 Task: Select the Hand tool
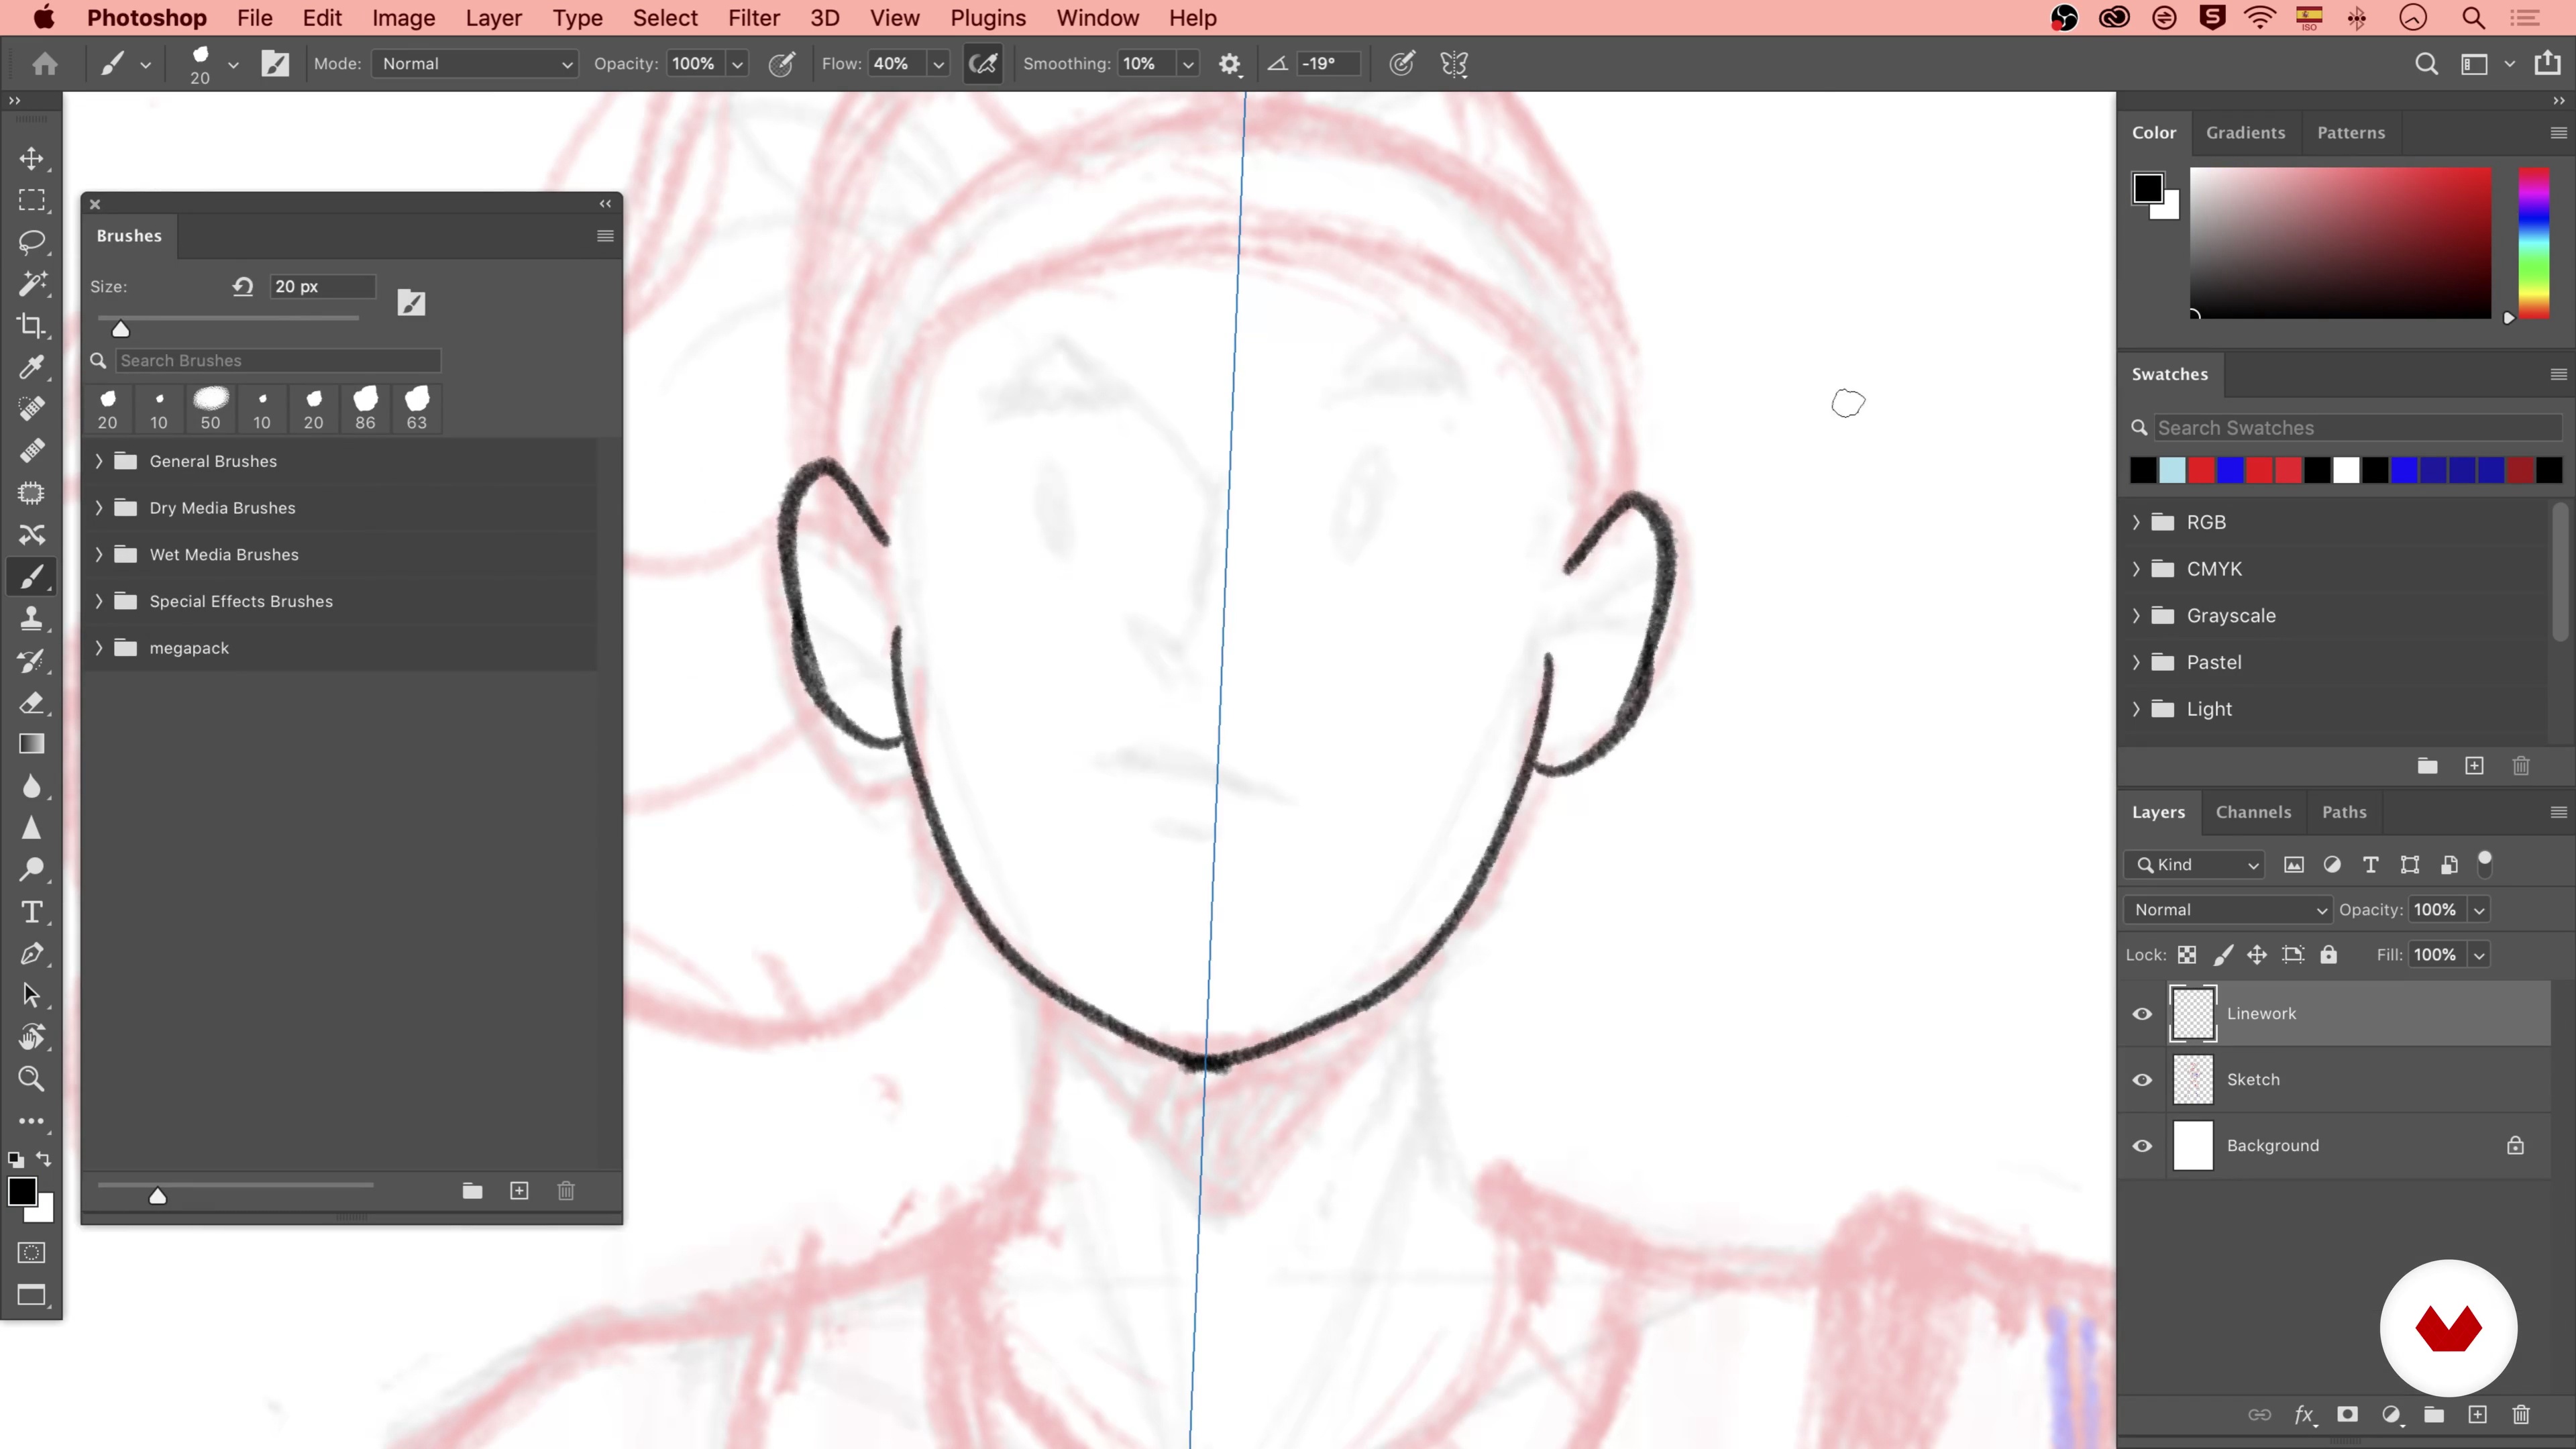(x=32, y=1037)
